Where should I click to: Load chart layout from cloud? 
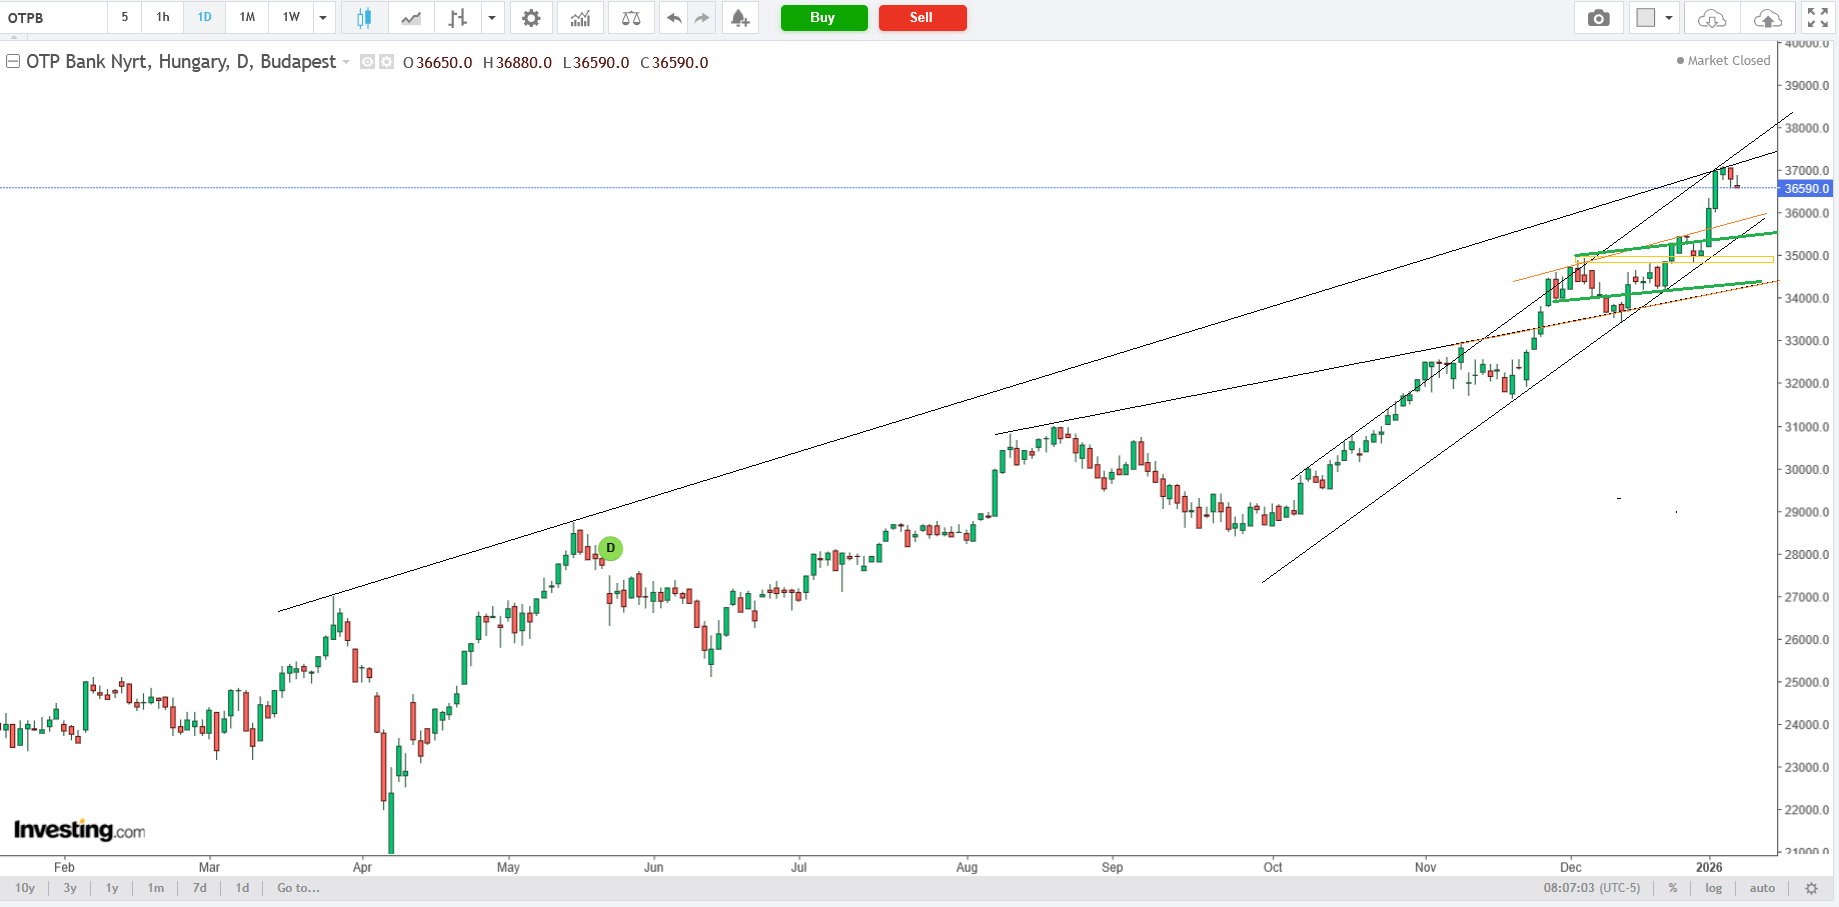1712,18
